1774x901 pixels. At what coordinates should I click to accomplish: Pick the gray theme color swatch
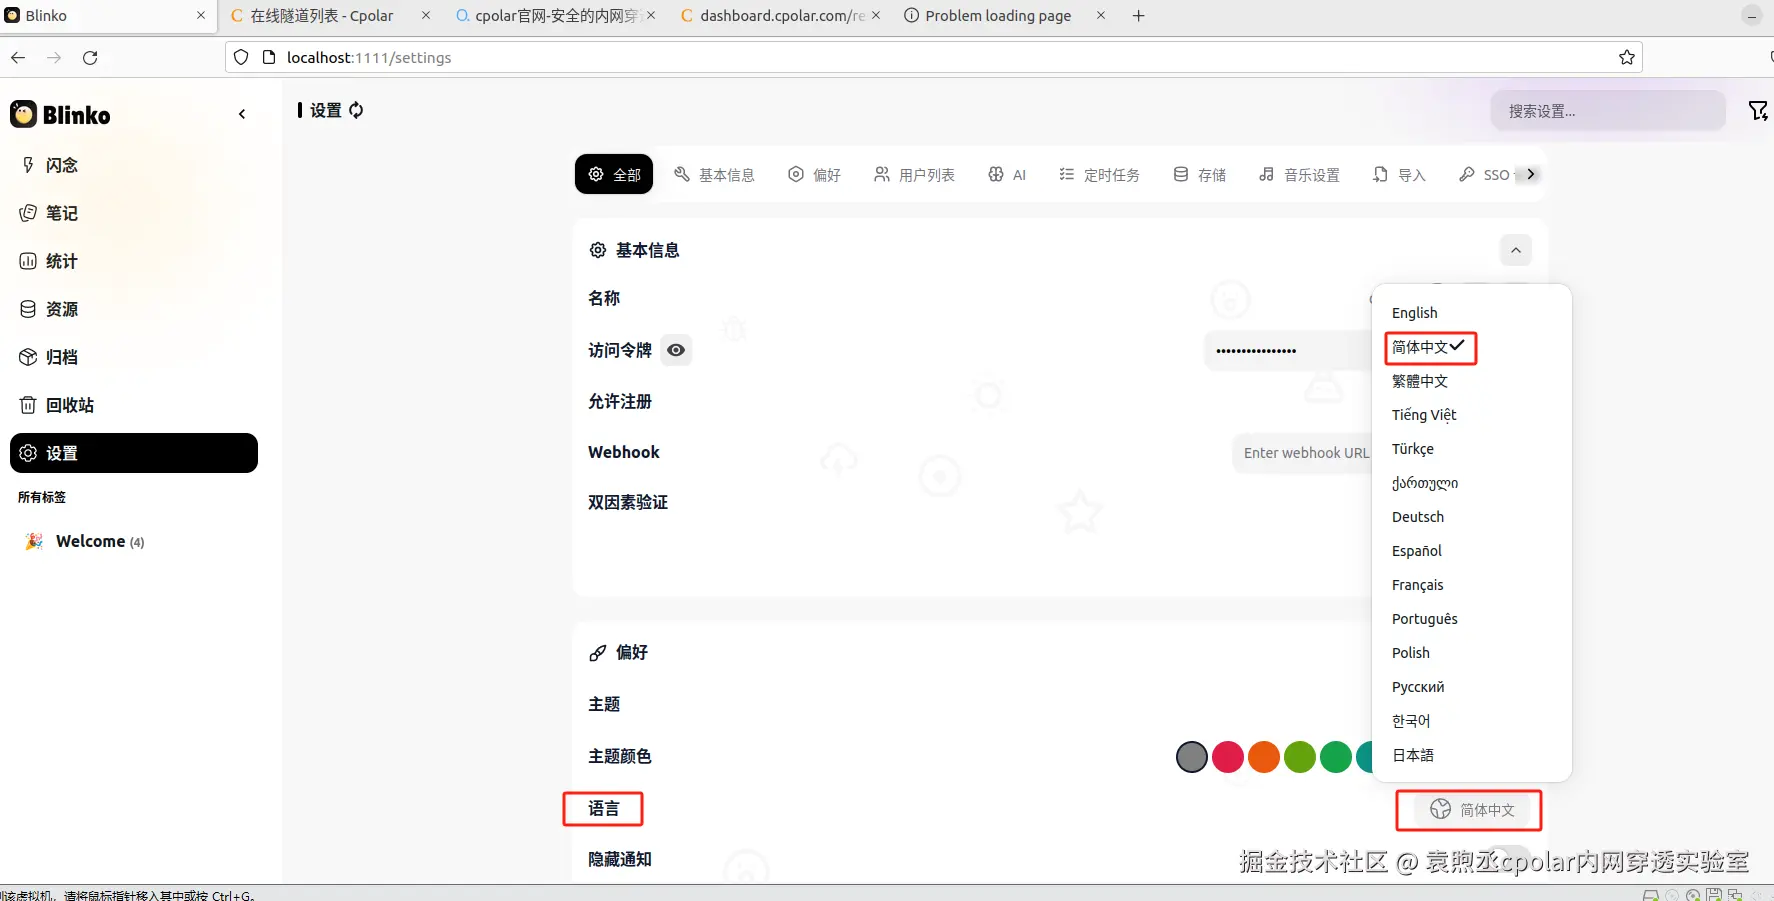[1192, 757]
